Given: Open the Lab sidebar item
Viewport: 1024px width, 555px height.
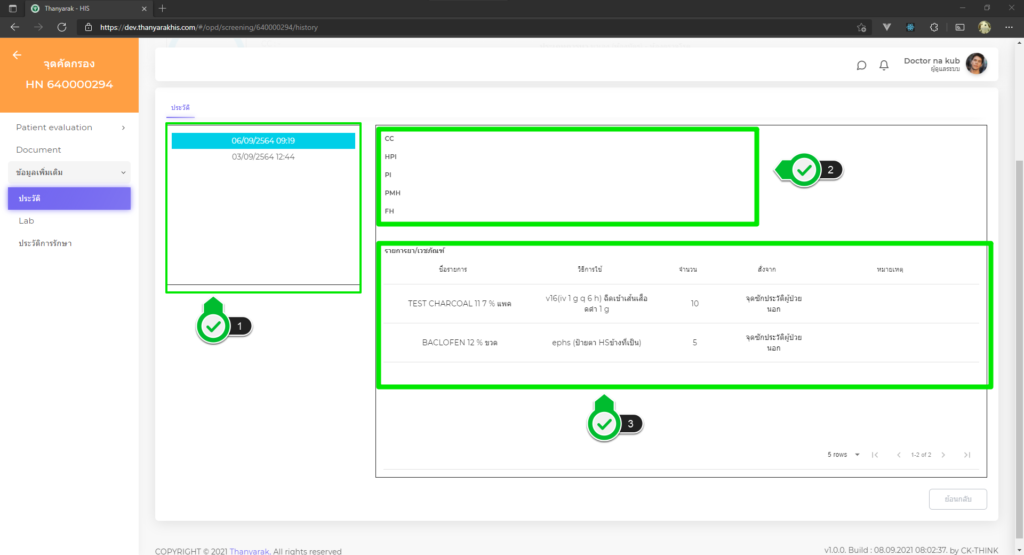Looking at the screenshot, I should 26,220.
